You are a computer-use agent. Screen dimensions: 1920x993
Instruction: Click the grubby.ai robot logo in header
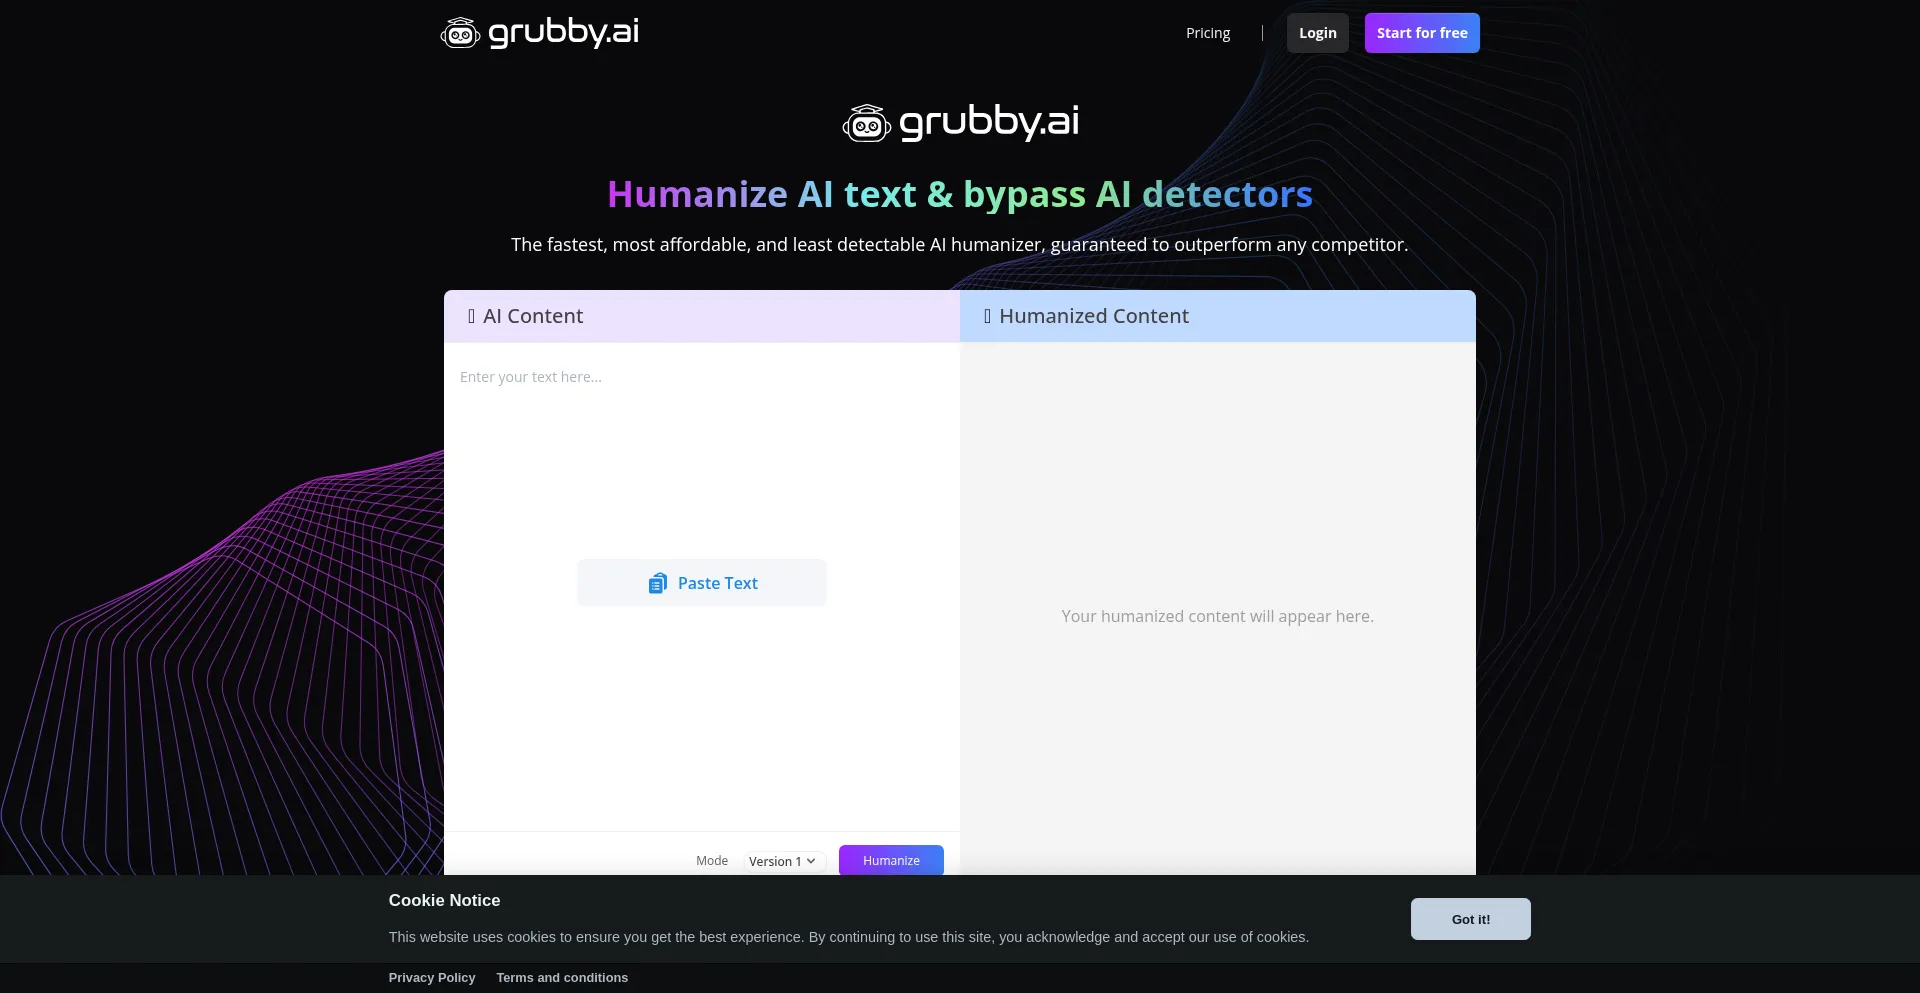click(540, 33)
